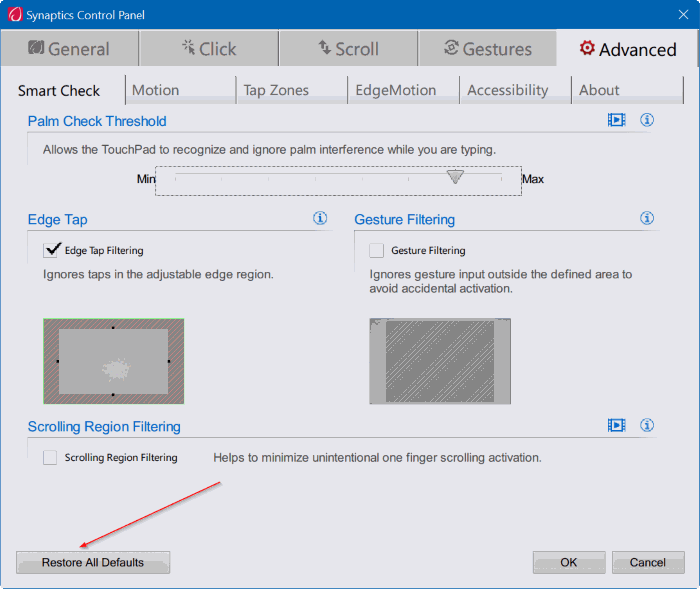Open the Tap Zones sub-tab
This screenshot has height=589, width=700.
292,90
